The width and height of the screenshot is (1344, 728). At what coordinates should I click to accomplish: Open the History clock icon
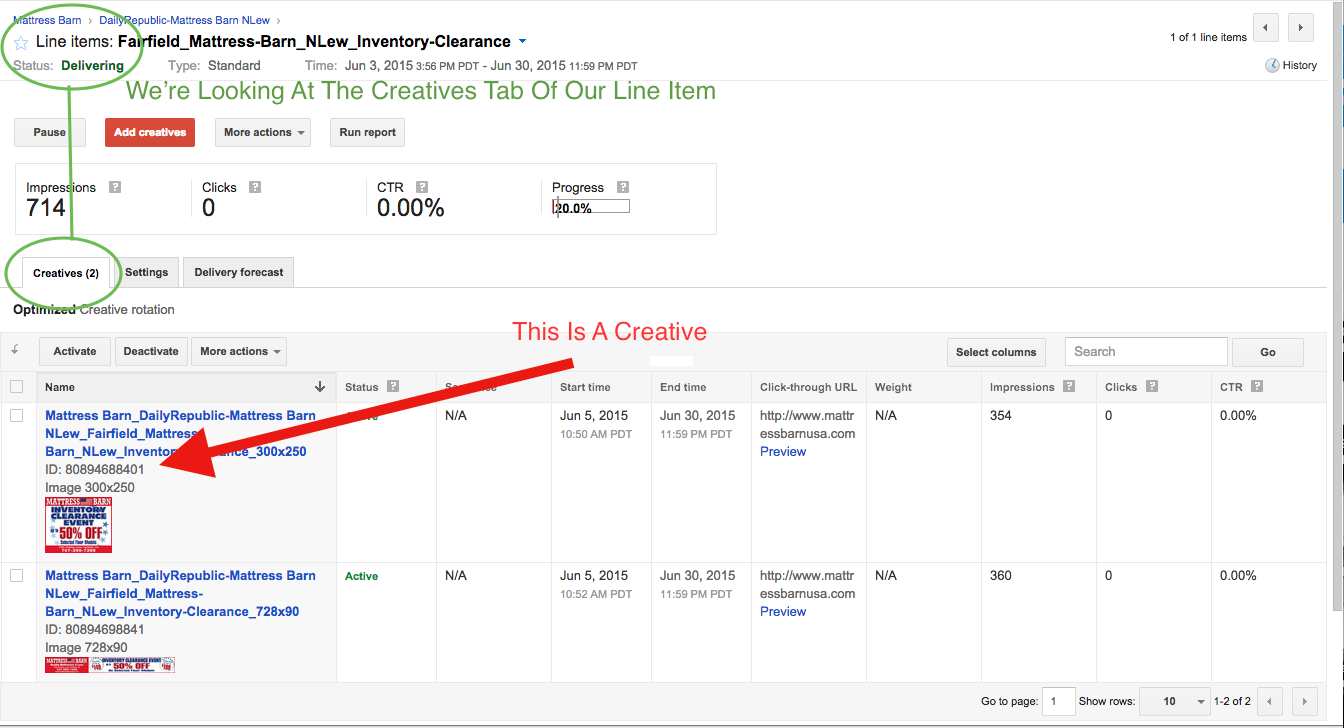[1272, 65]
